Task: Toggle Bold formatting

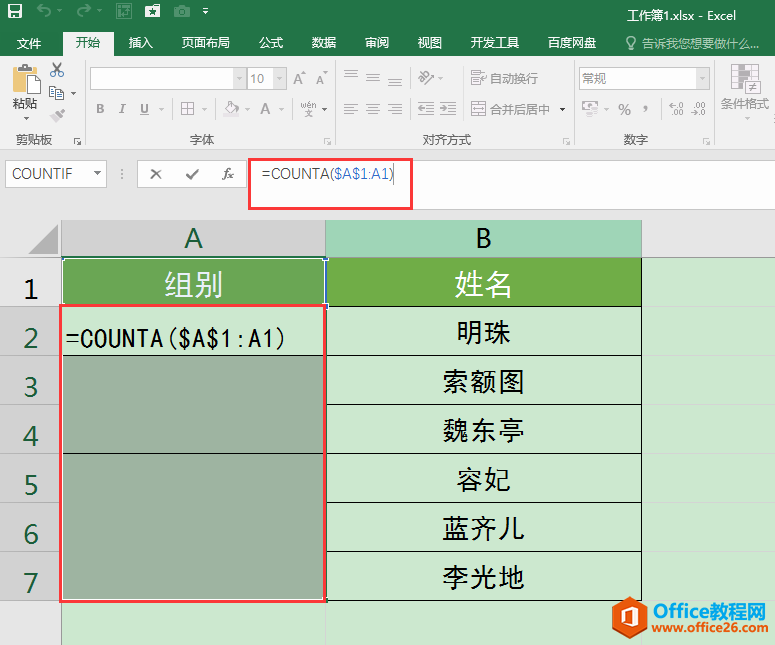Action: (100, 109)
